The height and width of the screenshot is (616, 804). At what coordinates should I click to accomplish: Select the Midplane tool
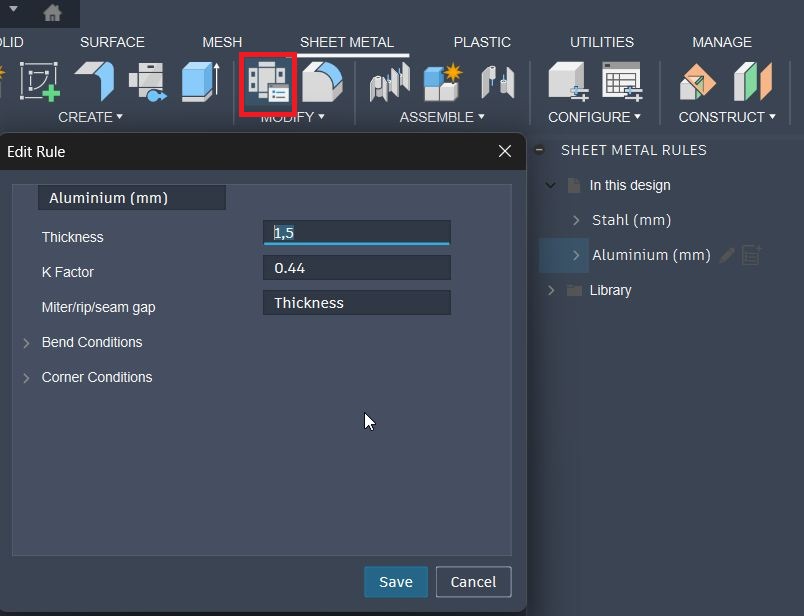tap(752, 82)
